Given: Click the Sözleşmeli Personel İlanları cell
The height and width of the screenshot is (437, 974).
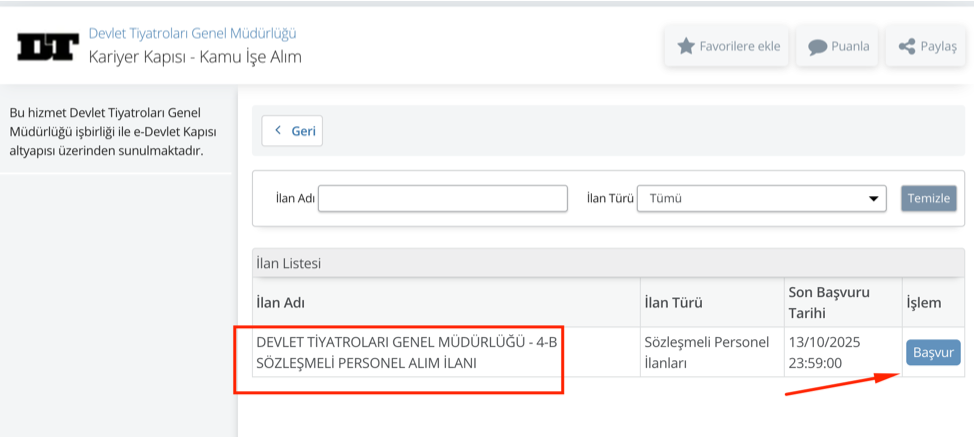Looking at the screenshot, I should click(709, 352).
